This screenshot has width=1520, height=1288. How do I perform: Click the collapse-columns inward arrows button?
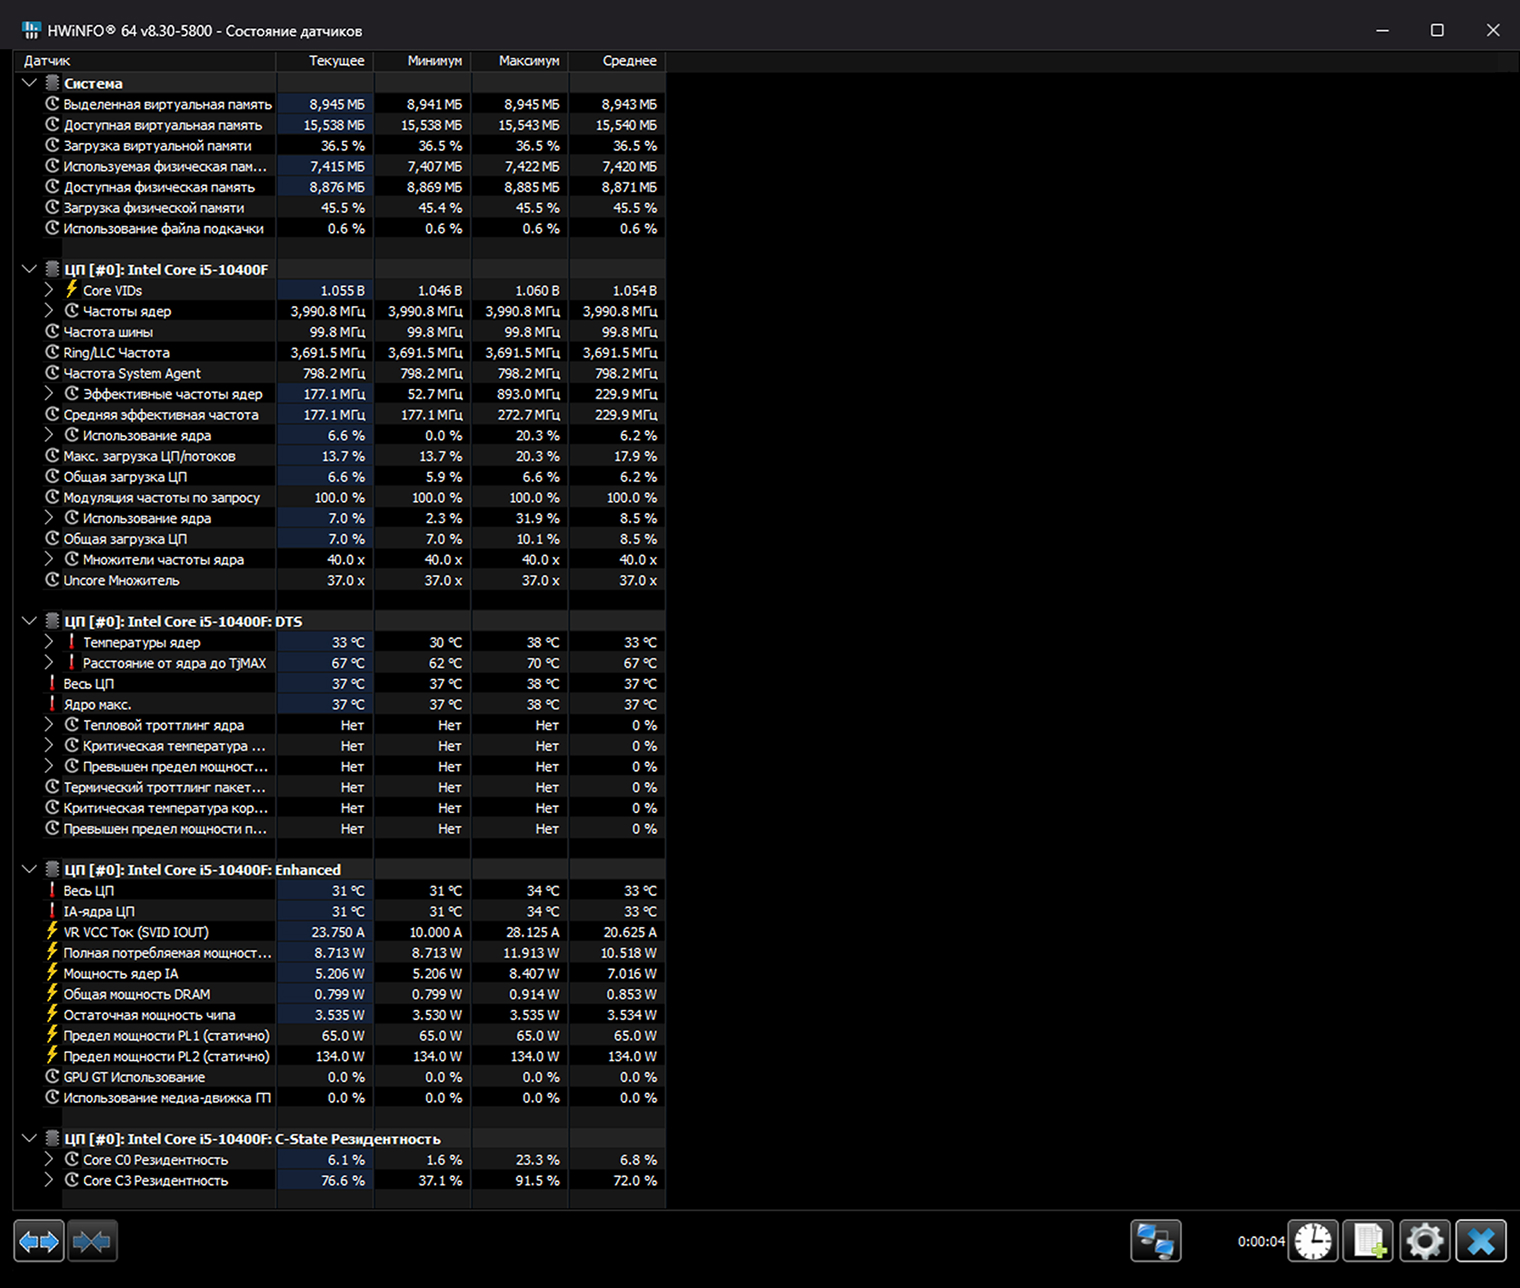tap(92, 1241)
